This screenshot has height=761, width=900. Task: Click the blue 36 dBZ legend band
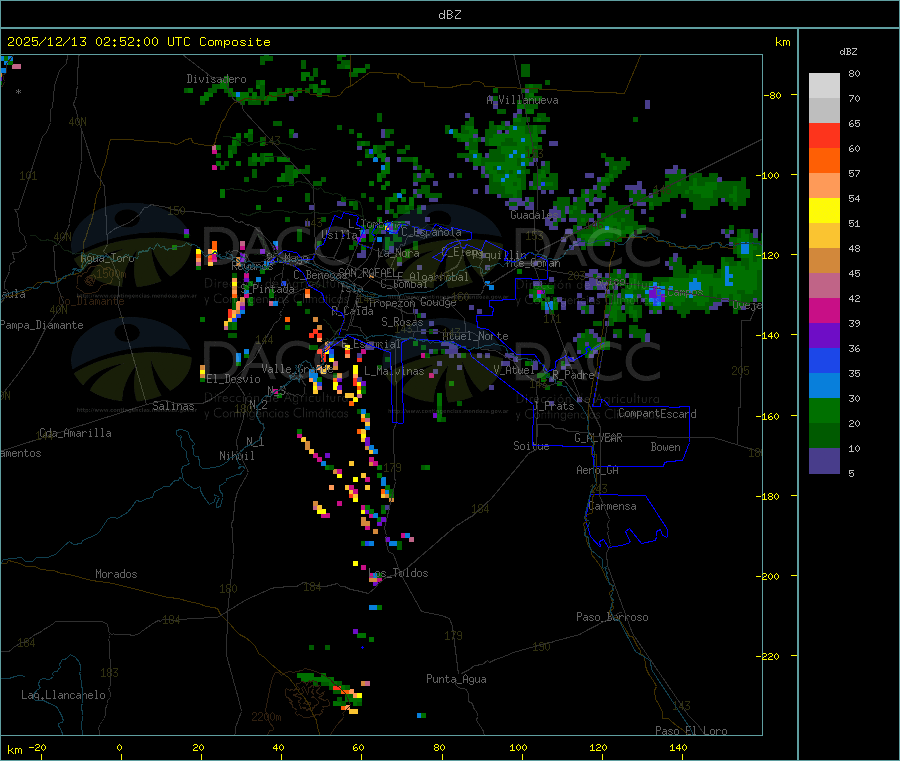coord(824,360)
